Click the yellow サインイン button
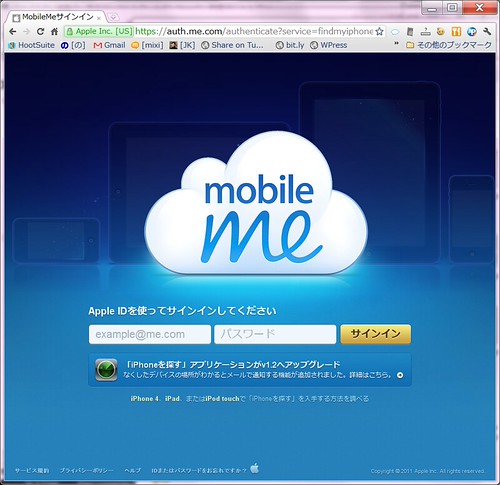The height and width of the screenshot is (485, 500). coord(376,334)
